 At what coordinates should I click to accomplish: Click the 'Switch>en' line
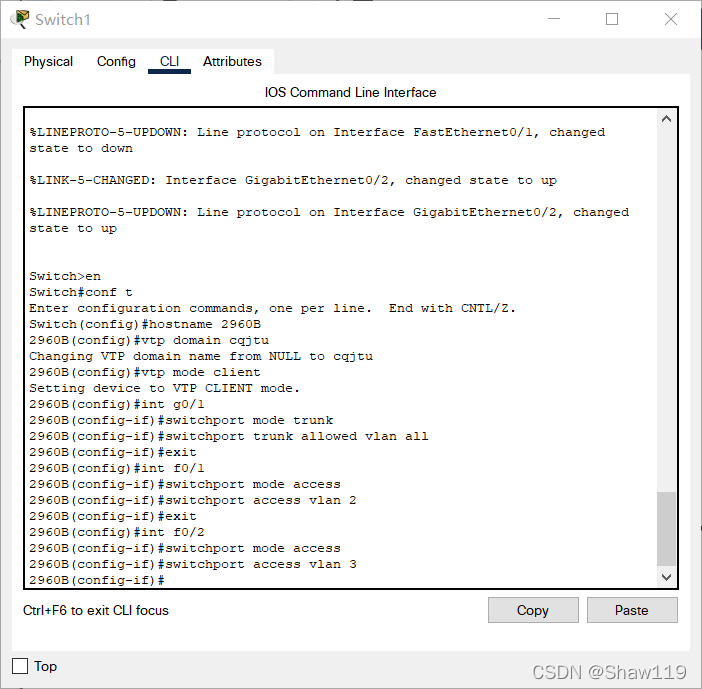point(65,276)
